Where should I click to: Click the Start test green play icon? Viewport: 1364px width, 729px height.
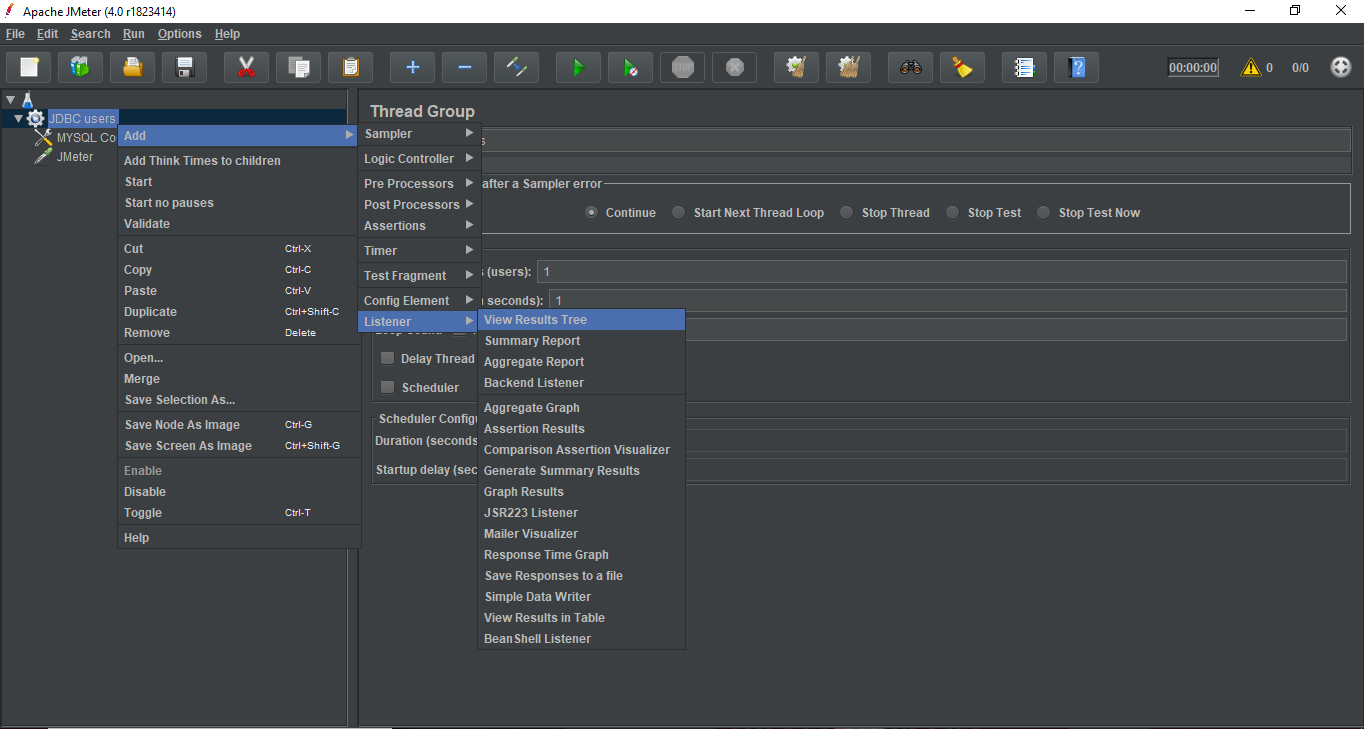578,68
